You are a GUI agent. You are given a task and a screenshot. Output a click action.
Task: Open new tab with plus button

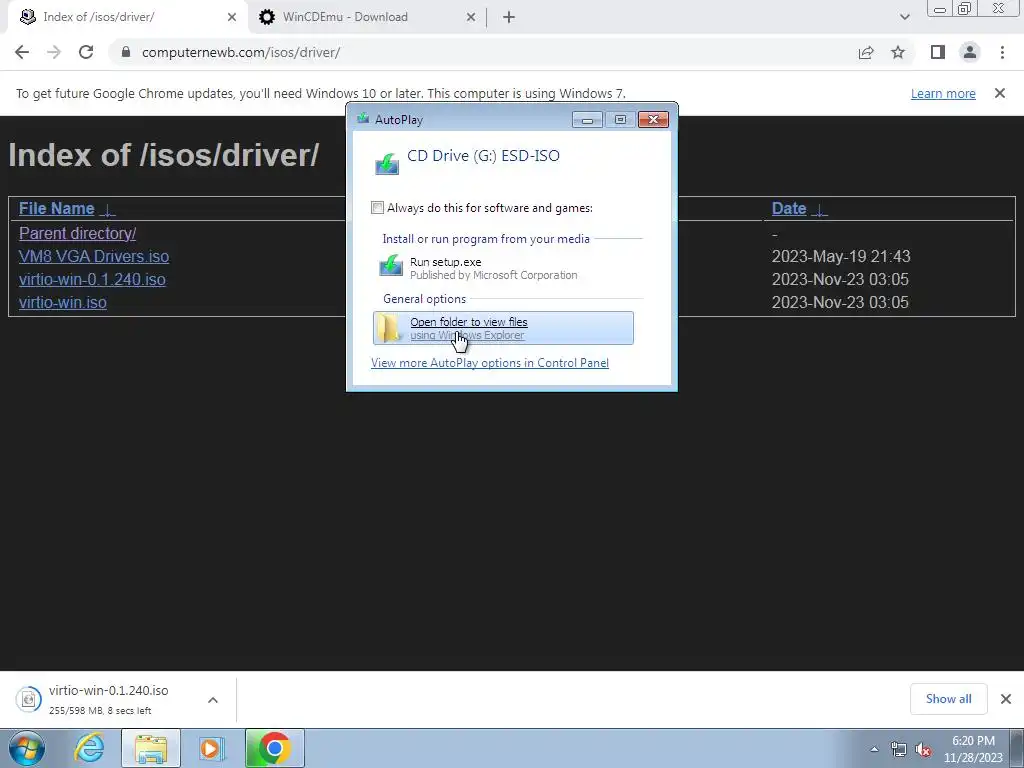pos(509,17)
